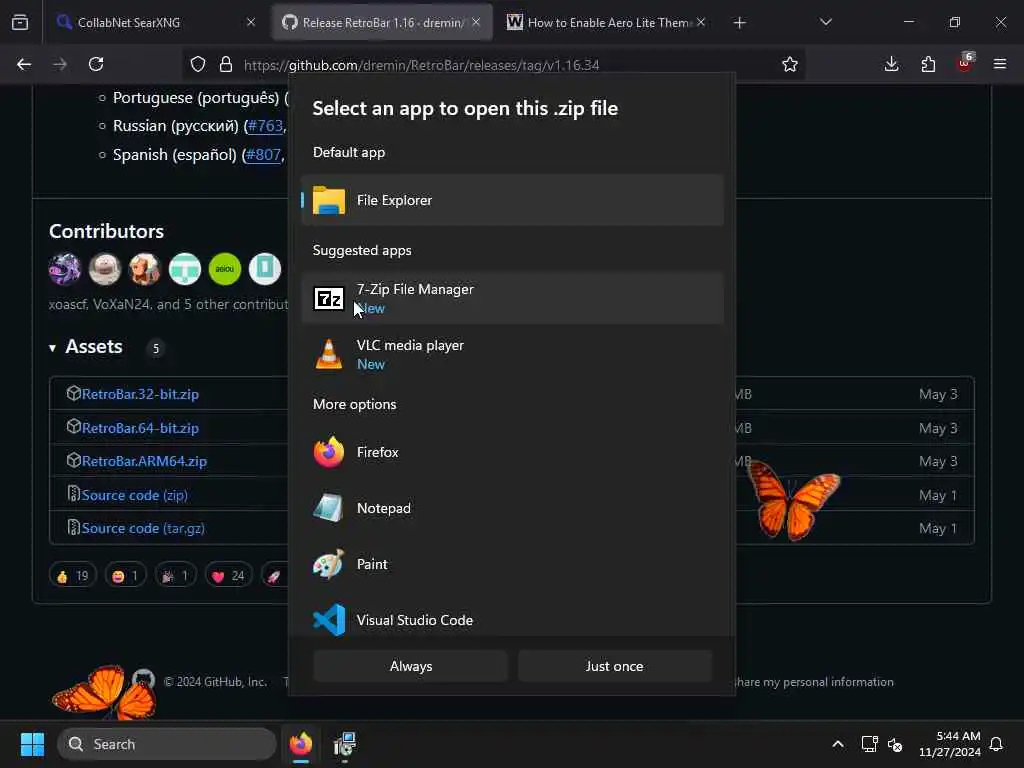This screenshot has width=1024, height=768.
Task: Open first contributor avatar
Action: click(x=65, y=268)
